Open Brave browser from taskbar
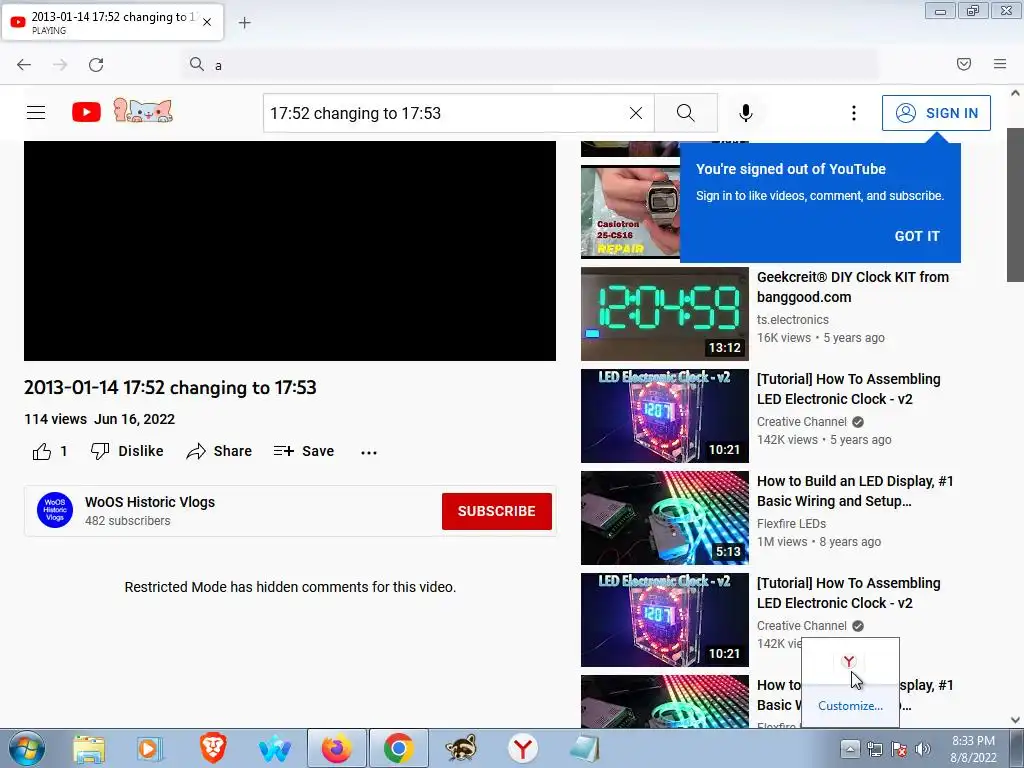The height and width of the screenshot is (768, 1024). tap(213, 749)
